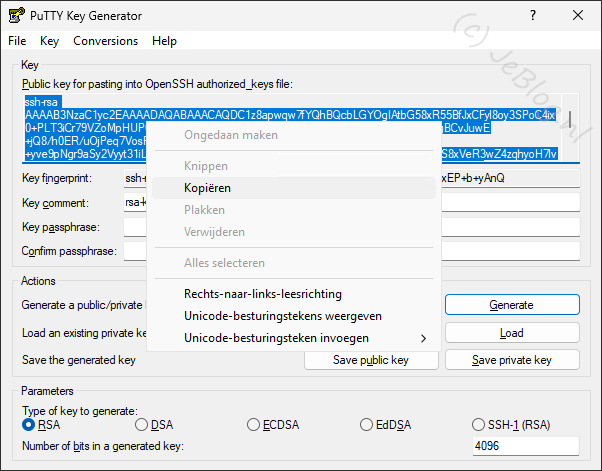Image resolution: width=602 pixels, height=471 pixels.
Task: Select the ECDSA key type
Action: (254, 425)
